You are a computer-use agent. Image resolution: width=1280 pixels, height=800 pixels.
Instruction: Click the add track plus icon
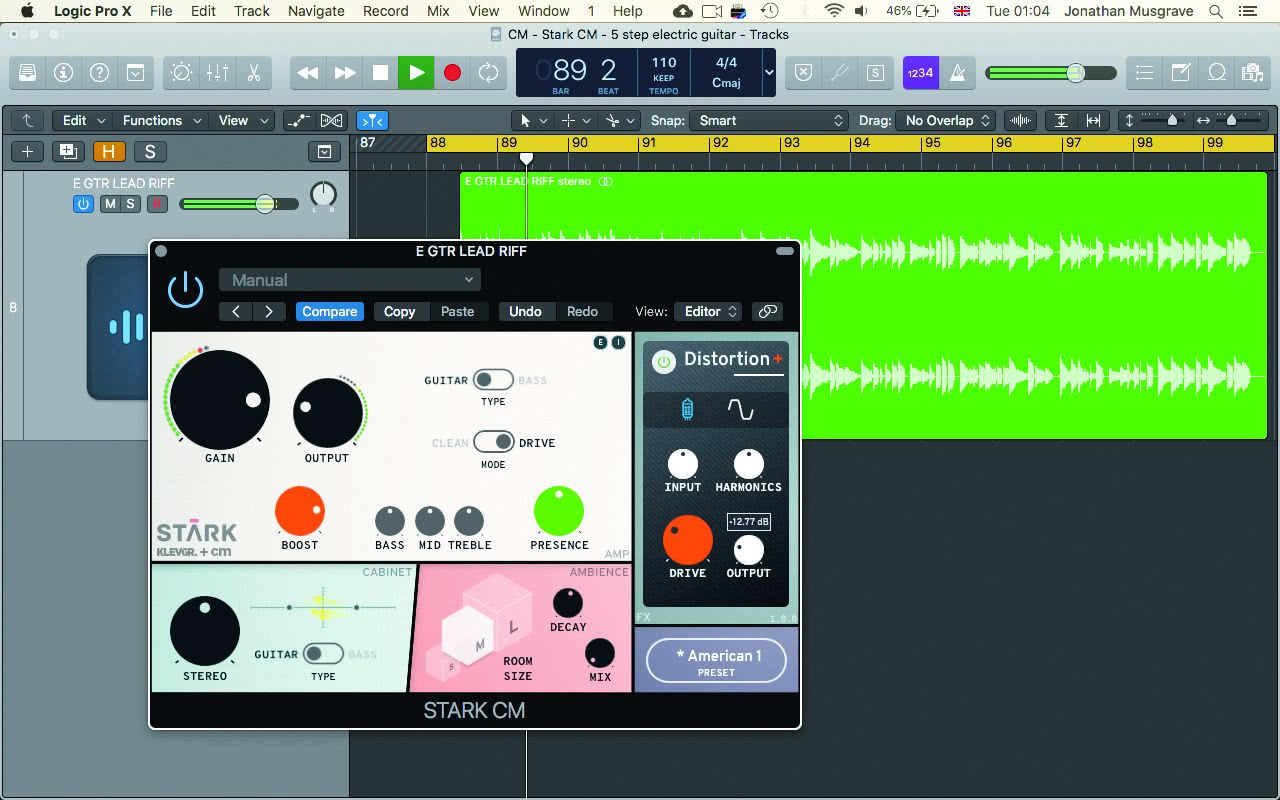coord(27,152)
